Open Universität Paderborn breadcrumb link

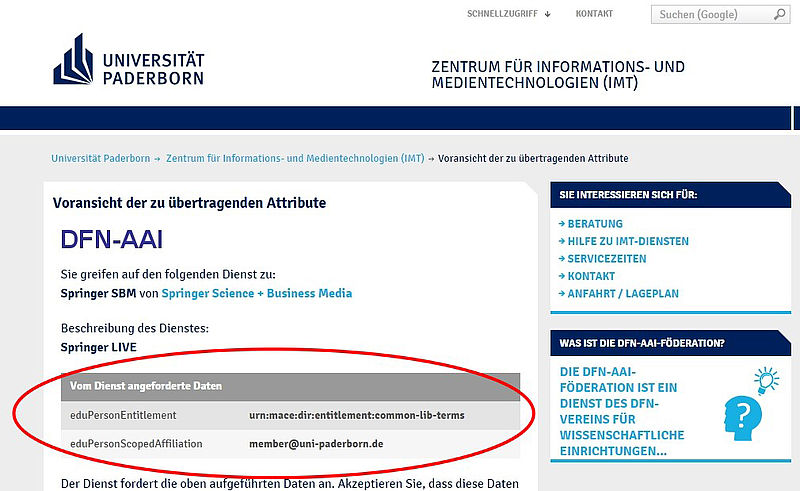(101, 158)
